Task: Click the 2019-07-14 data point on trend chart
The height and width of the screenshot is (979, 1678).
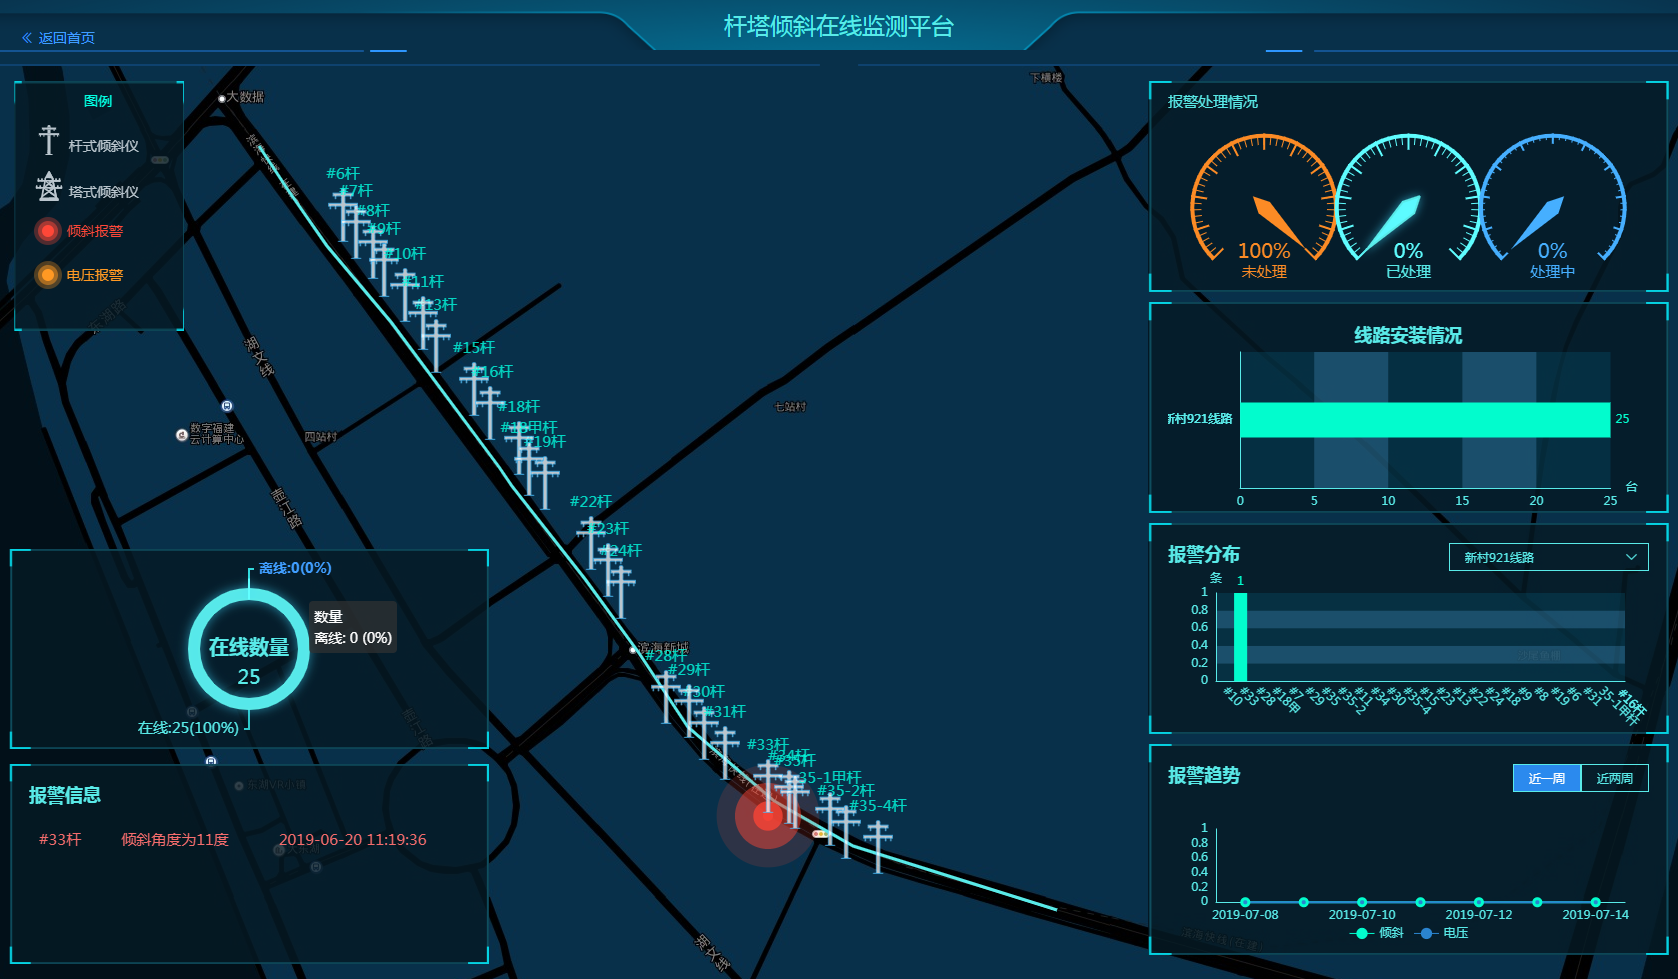Action: coord(1595,902)
